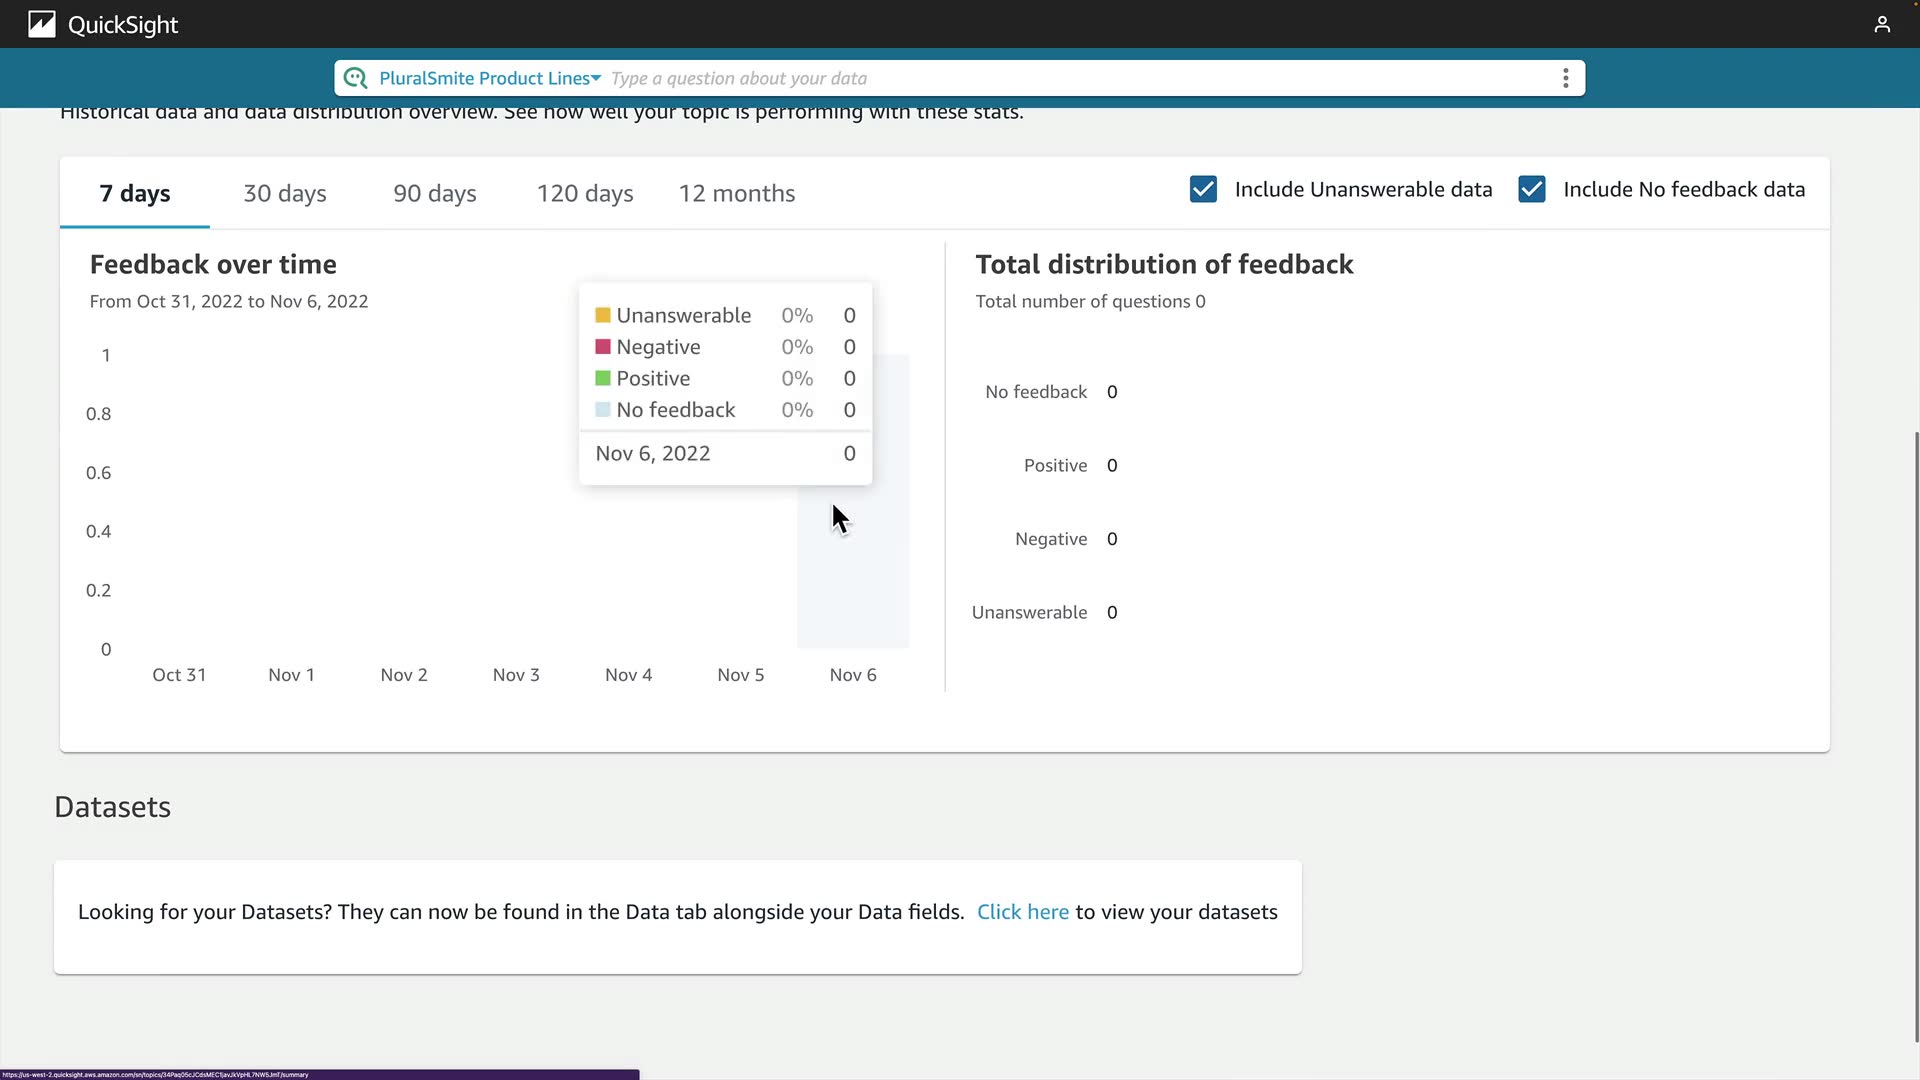Screen dimensions: 1920x1080
Task: Click the QuickSight logo icon
Action: [x=41, y=24]
